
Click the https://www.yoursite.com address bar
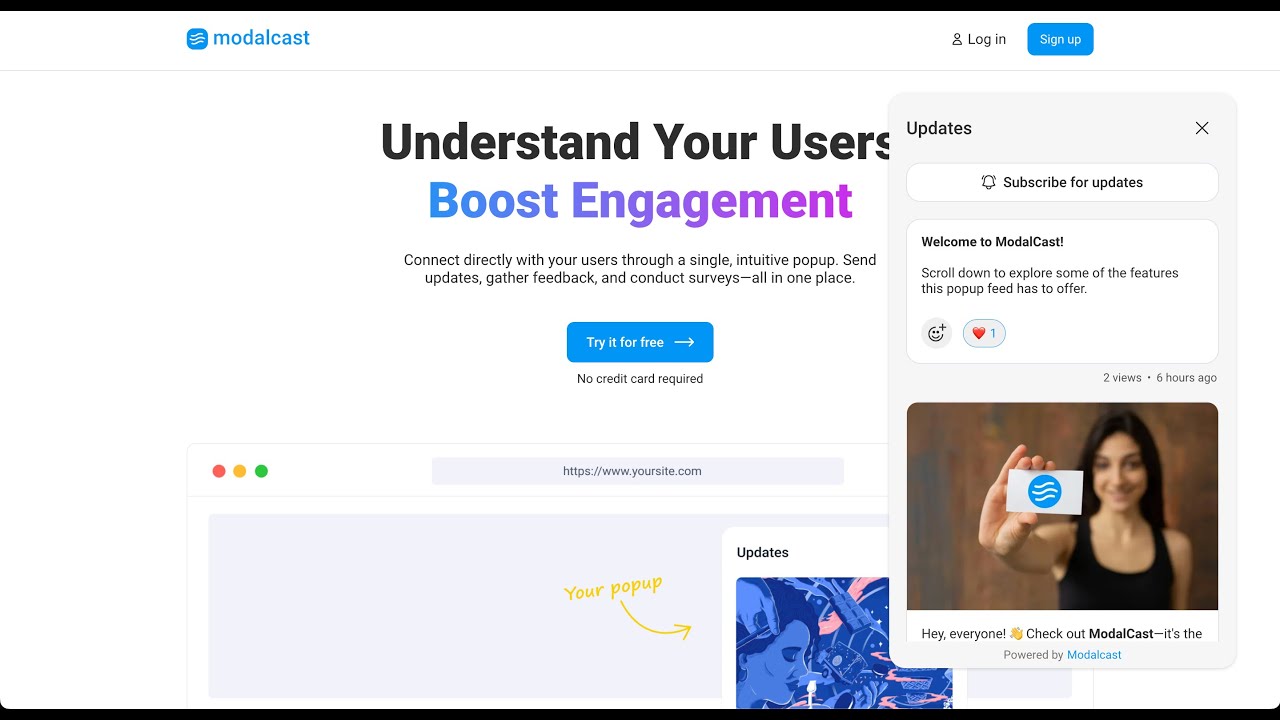pos(638,471)
